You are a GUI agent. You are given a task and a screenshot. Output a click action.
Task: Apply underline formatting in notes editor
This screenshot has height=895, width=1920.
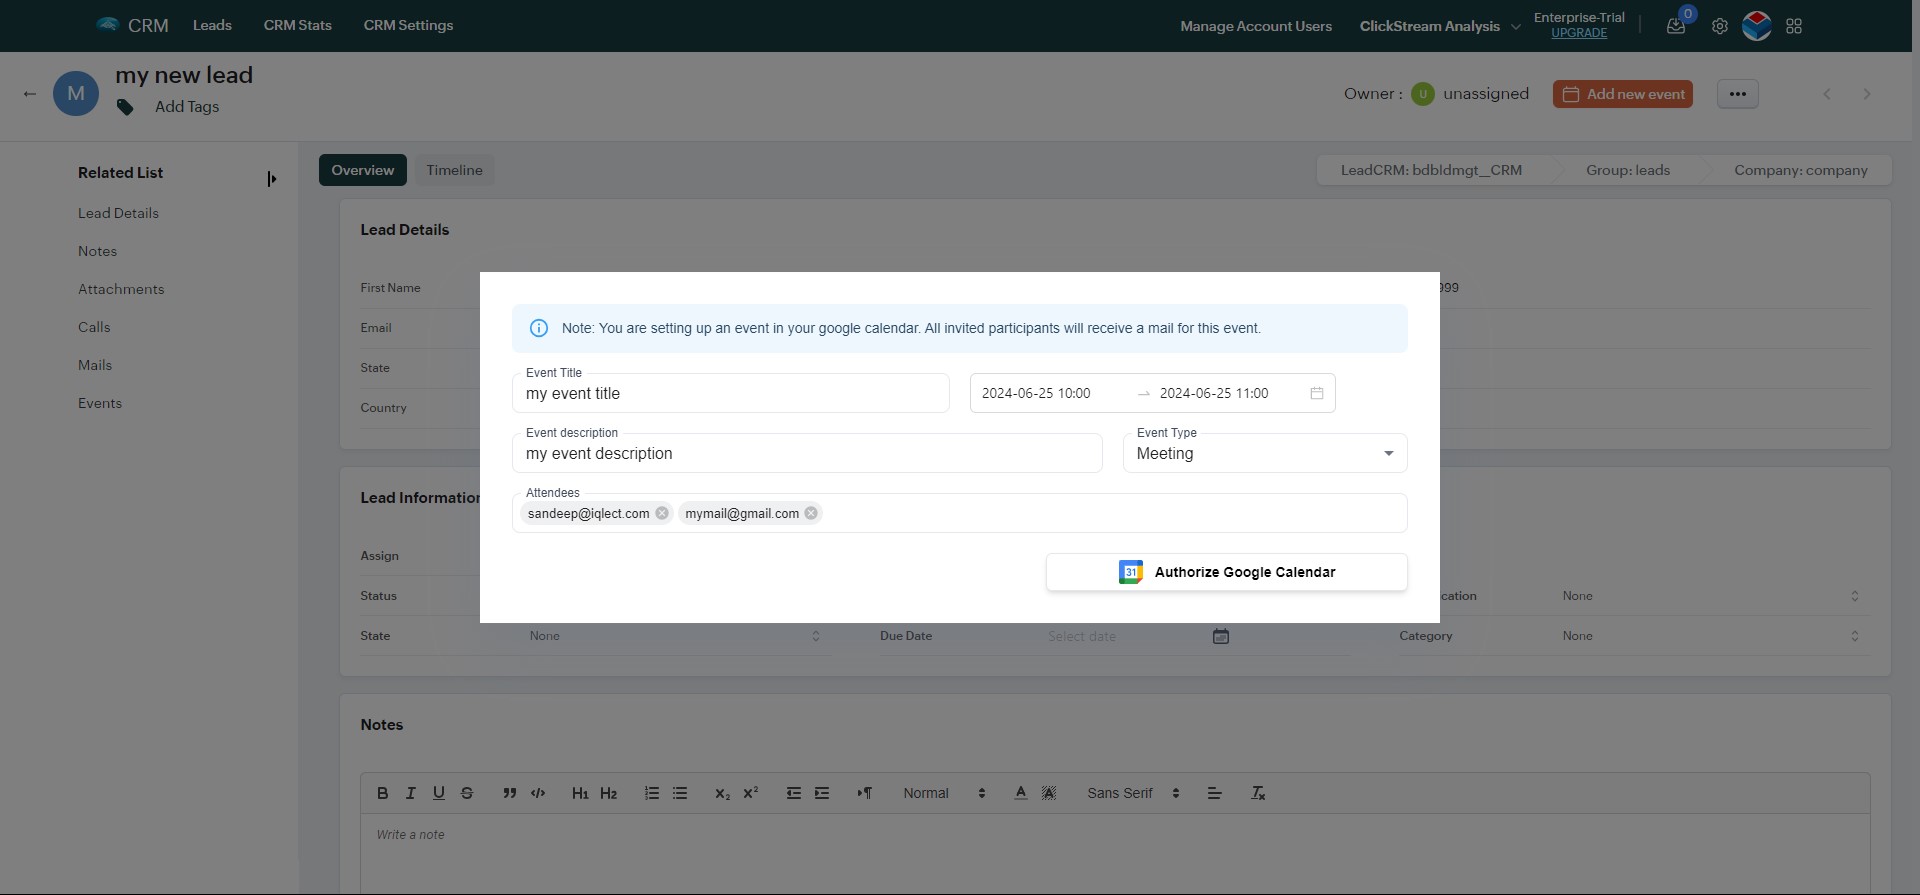click(x=438, y=793)
